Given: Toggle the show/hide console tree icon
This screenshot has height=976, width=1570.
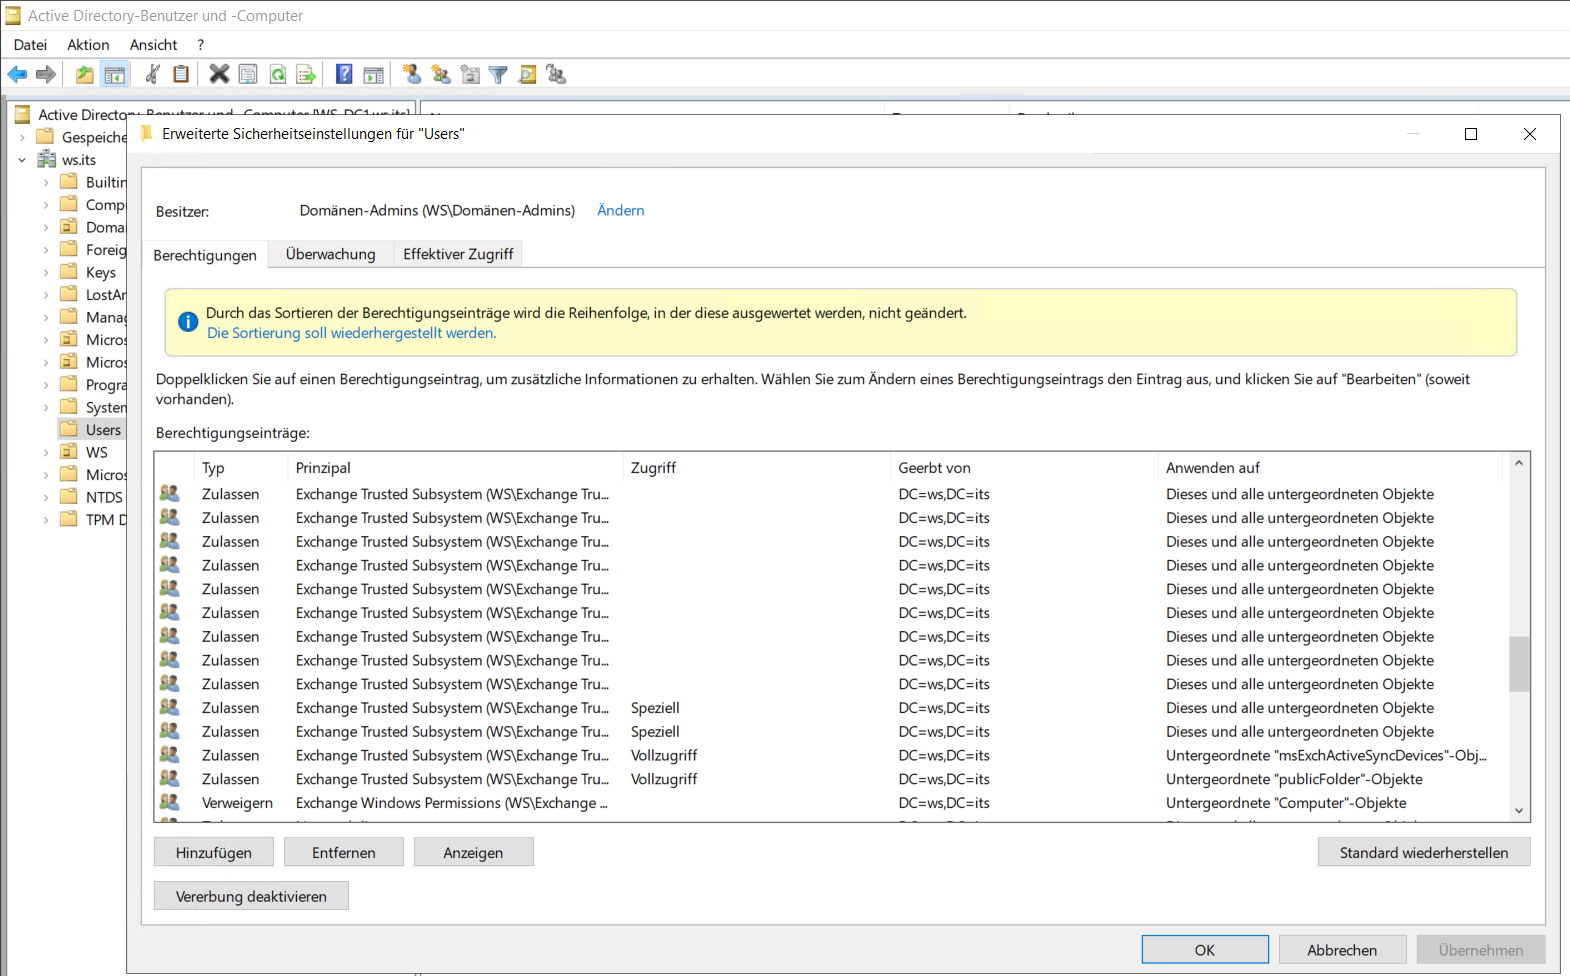Looking at the screenshot, I should 115,74.
